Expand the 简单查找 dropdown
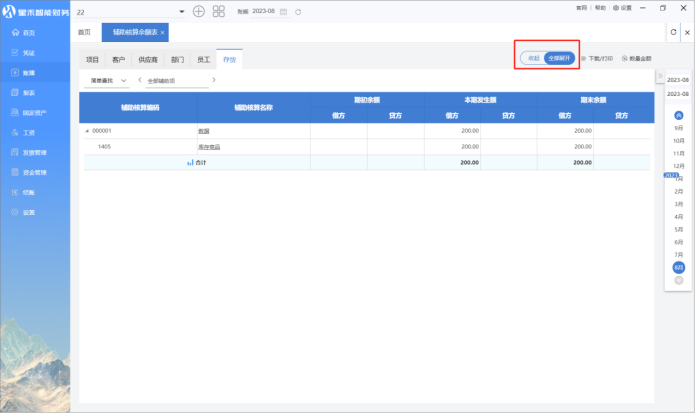 [109, 80]
